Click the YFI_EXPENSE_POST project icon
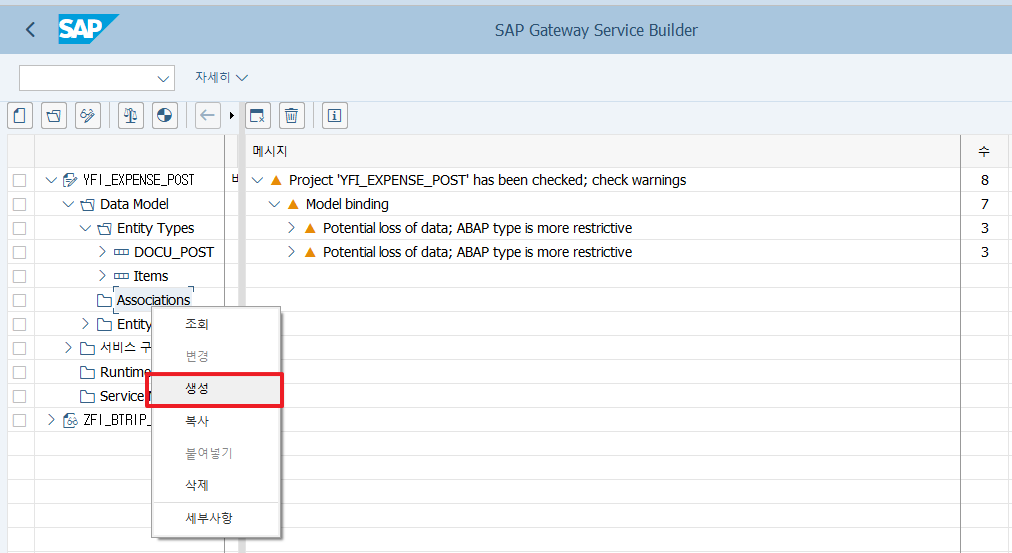Image resolution: width=1012 pixels, height=553 pixels. [70, 180]
